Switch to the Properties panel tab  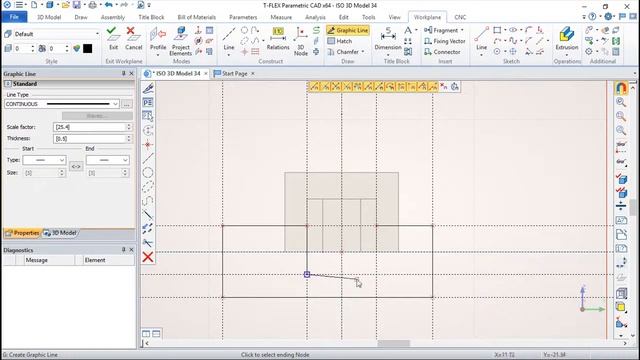coord(22,233)
